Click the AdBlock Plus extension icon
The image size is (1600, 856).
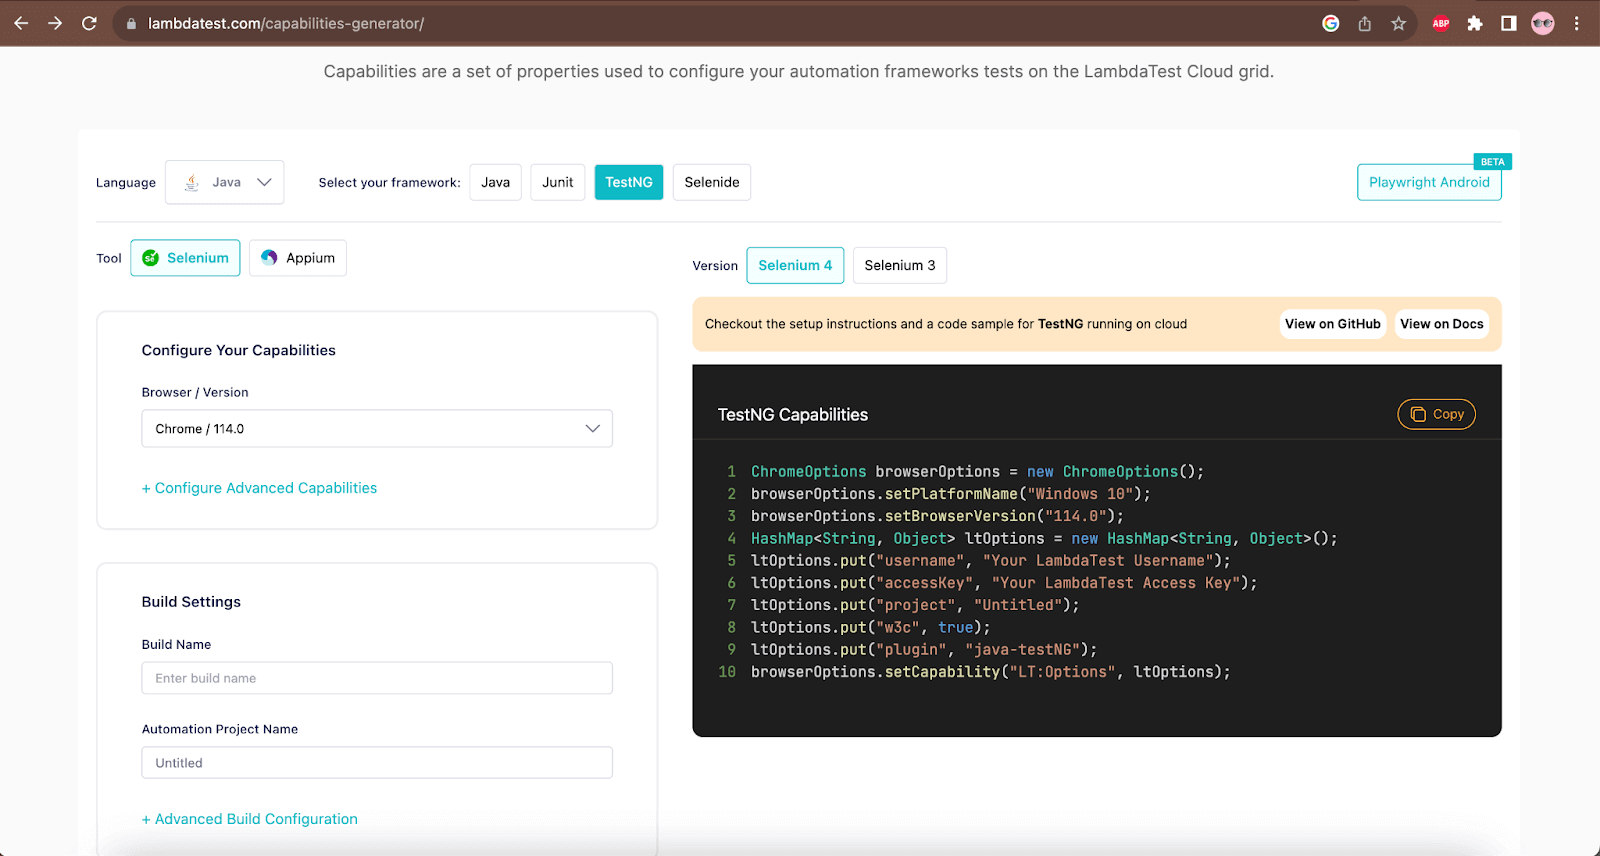pyautogui.click(x=1440, y=23)
